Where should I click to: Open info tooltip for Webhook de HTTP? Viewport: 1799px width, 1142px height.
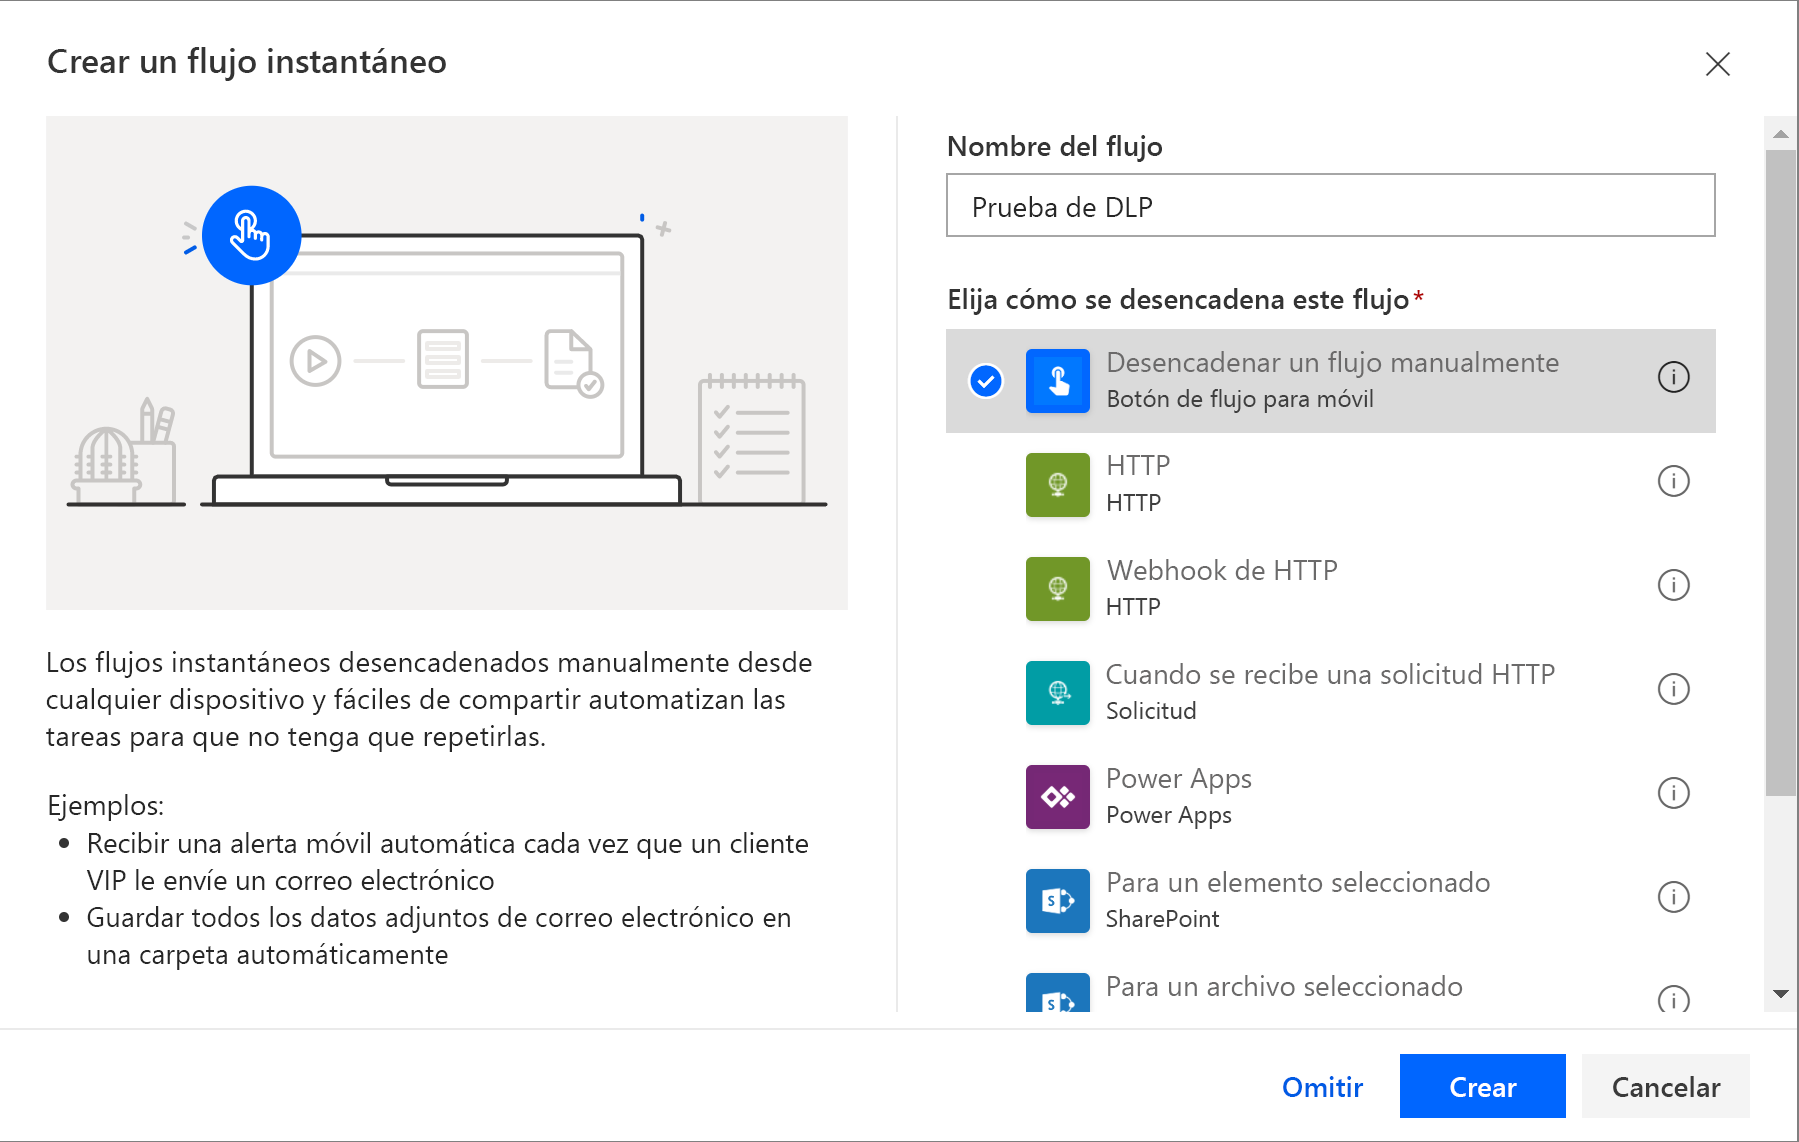point(1674,585)
